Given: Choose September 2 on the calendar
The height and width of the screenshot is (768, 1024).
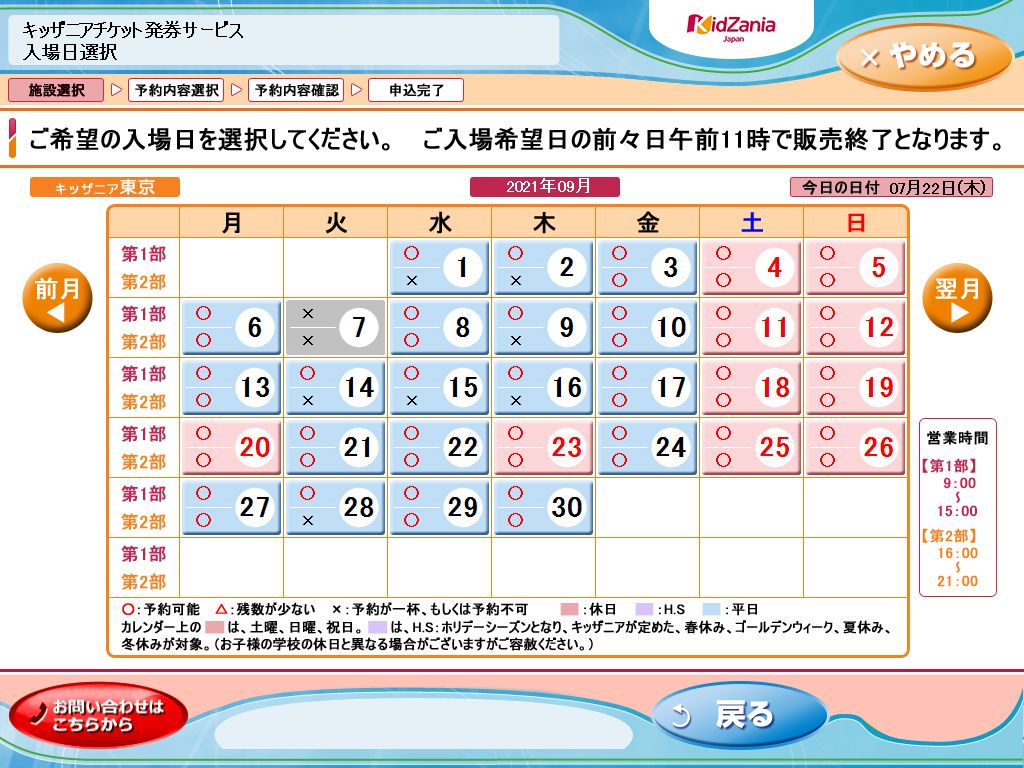Looking at the screenshot, I should 543,267.
